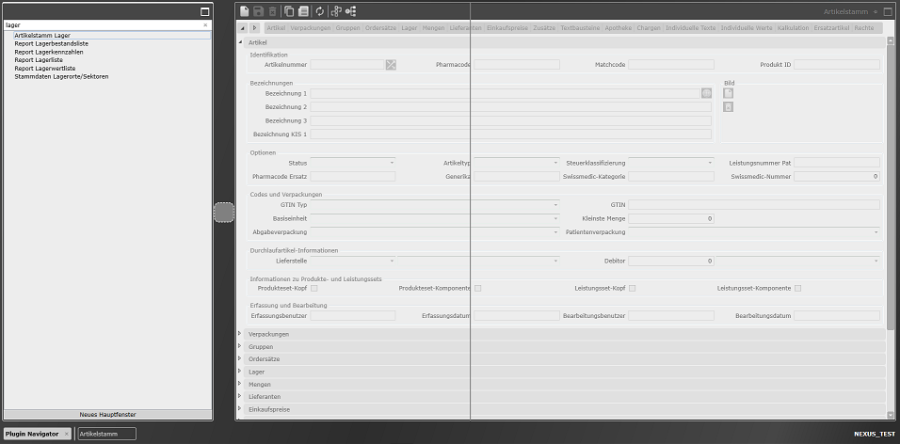Expand the Einkaufspreise section
The width and height of the screenshot is (900, 444).
click(x=240, y=410)
